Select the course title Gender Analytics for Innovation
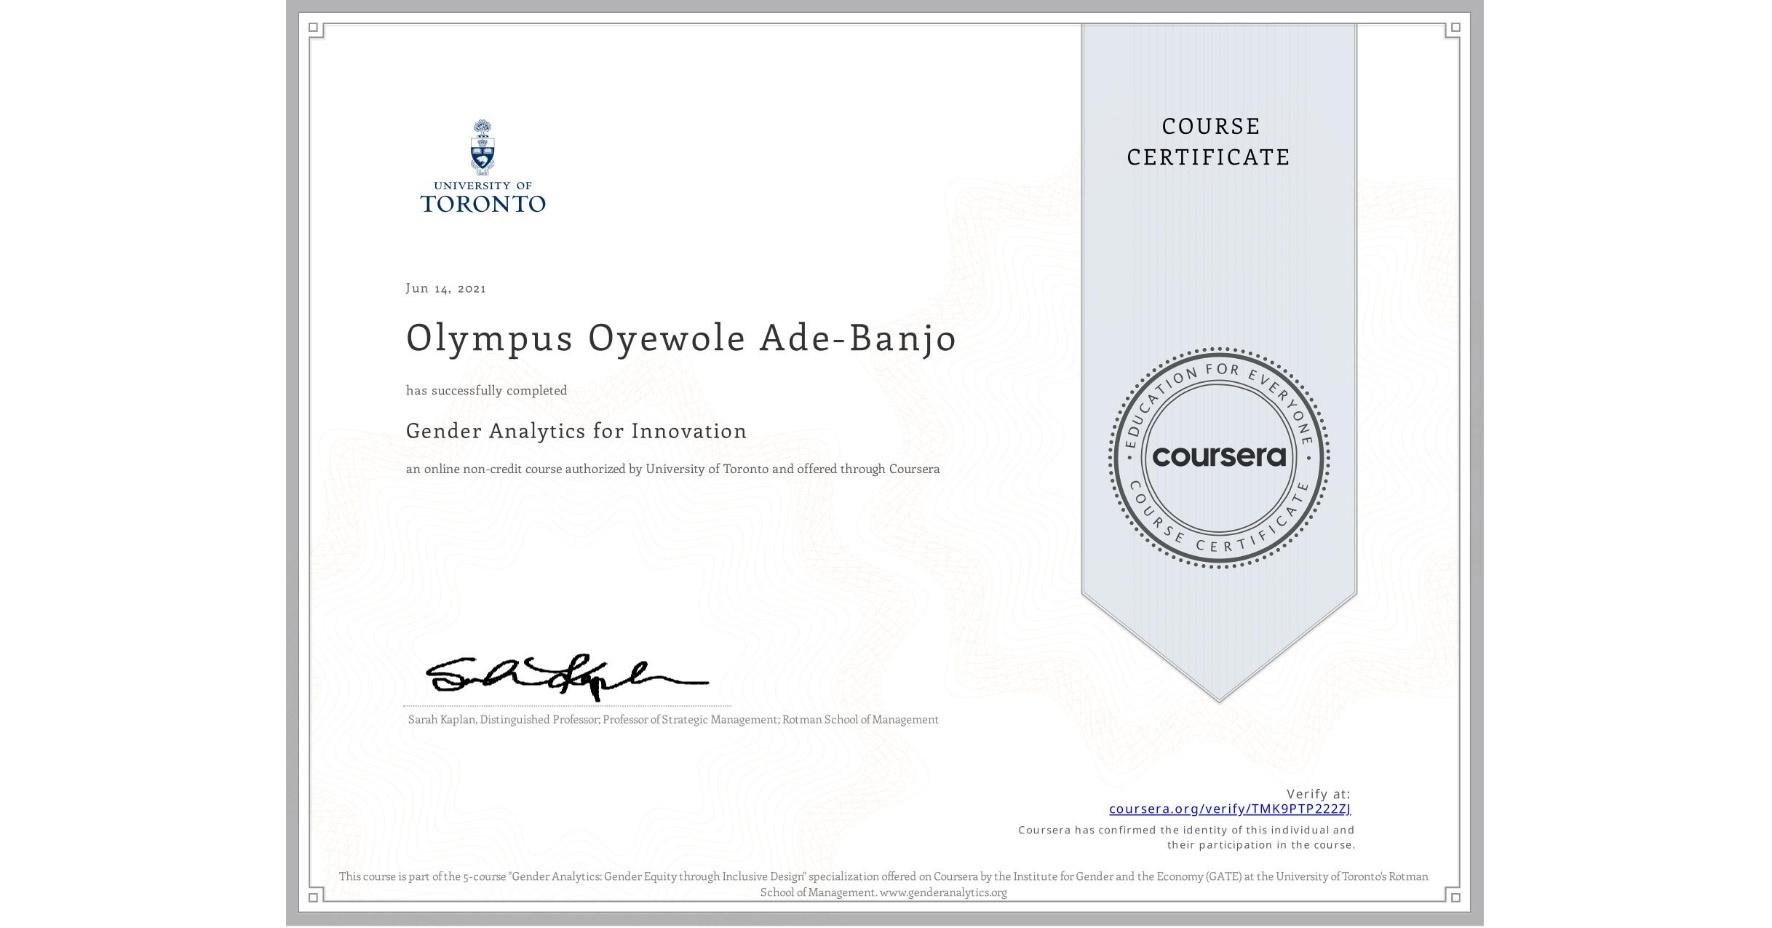 [575, 430]
